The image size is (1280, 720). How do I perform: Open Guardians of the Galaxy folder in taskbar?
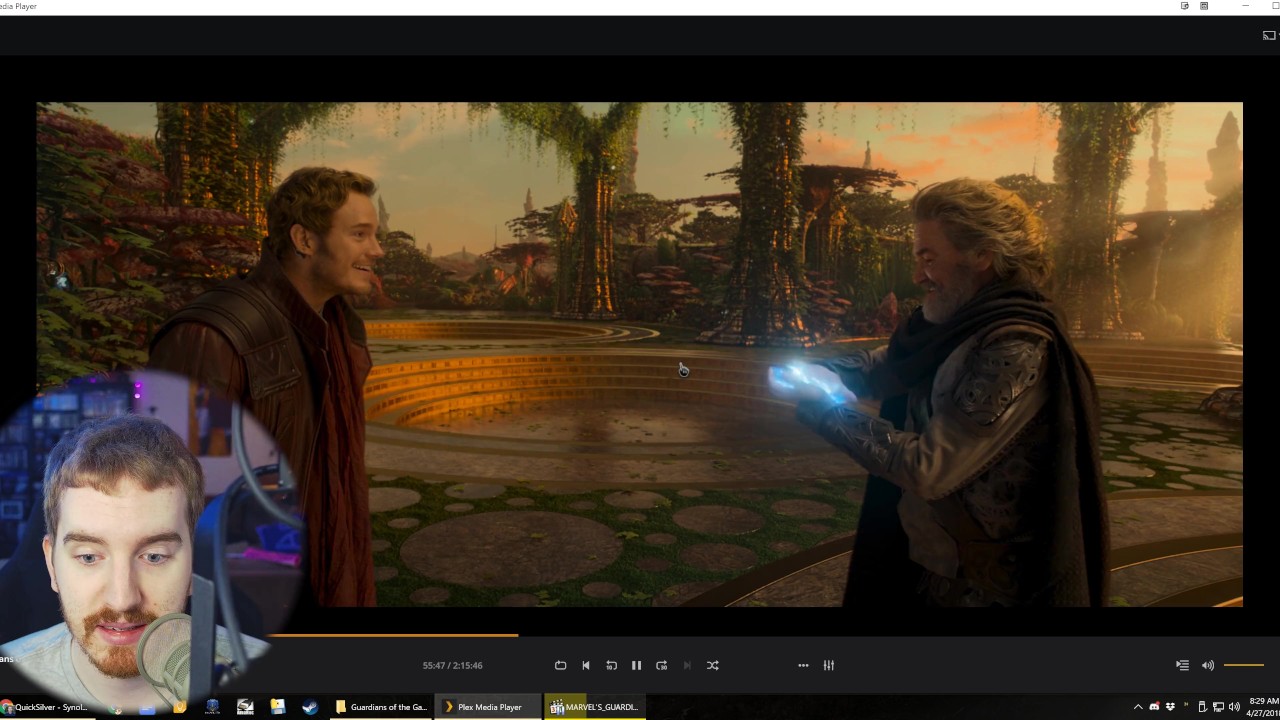point(383,707)
